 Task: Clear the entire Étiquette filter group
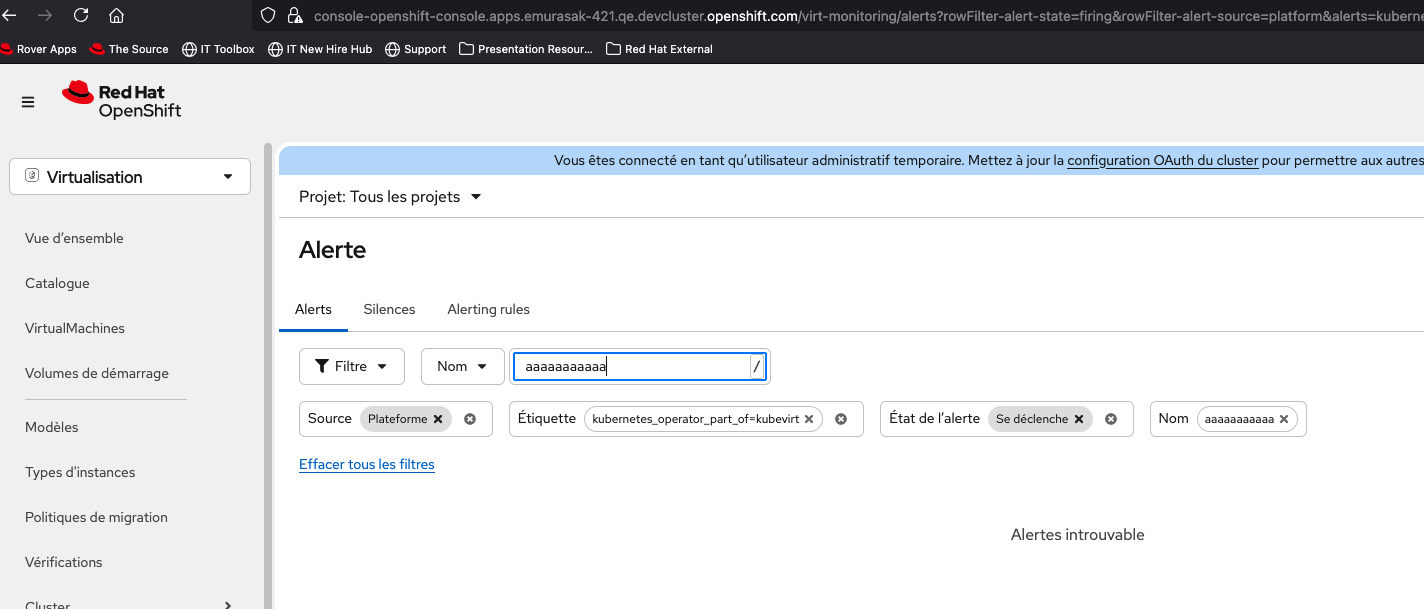click(841, 419)
